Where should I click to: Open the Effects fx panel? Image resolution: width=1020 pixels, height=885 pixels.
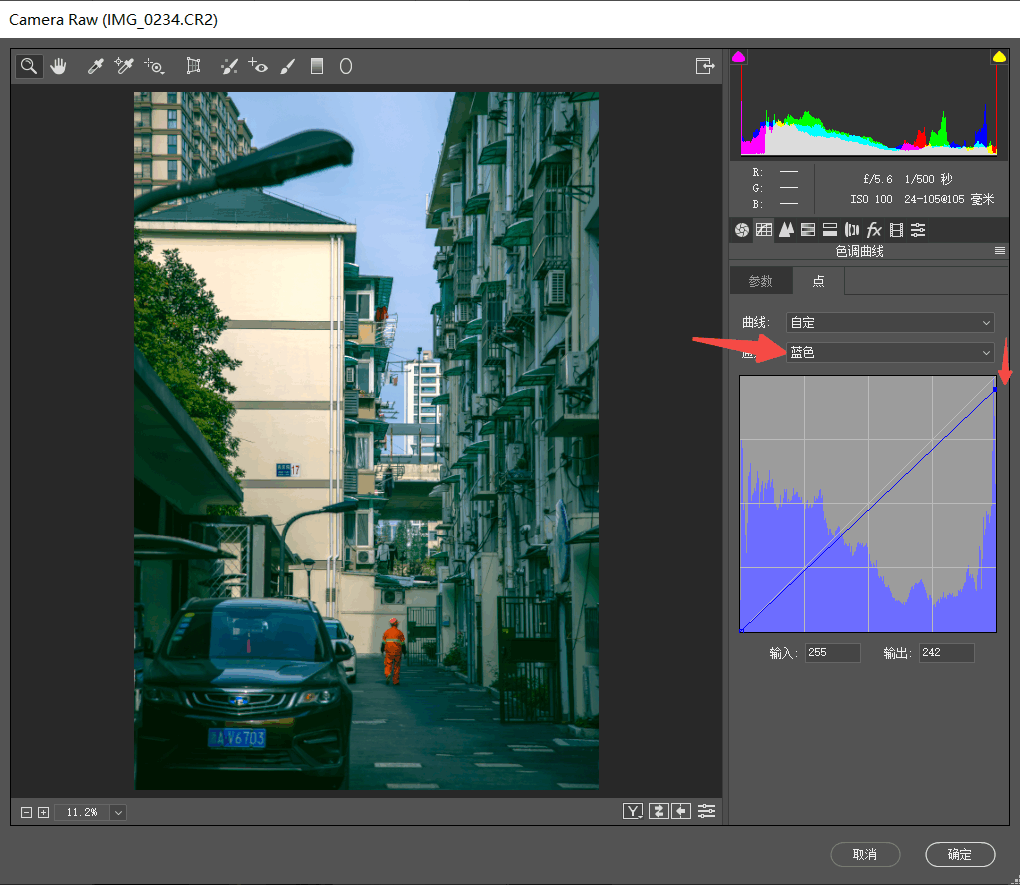point(874,230)
